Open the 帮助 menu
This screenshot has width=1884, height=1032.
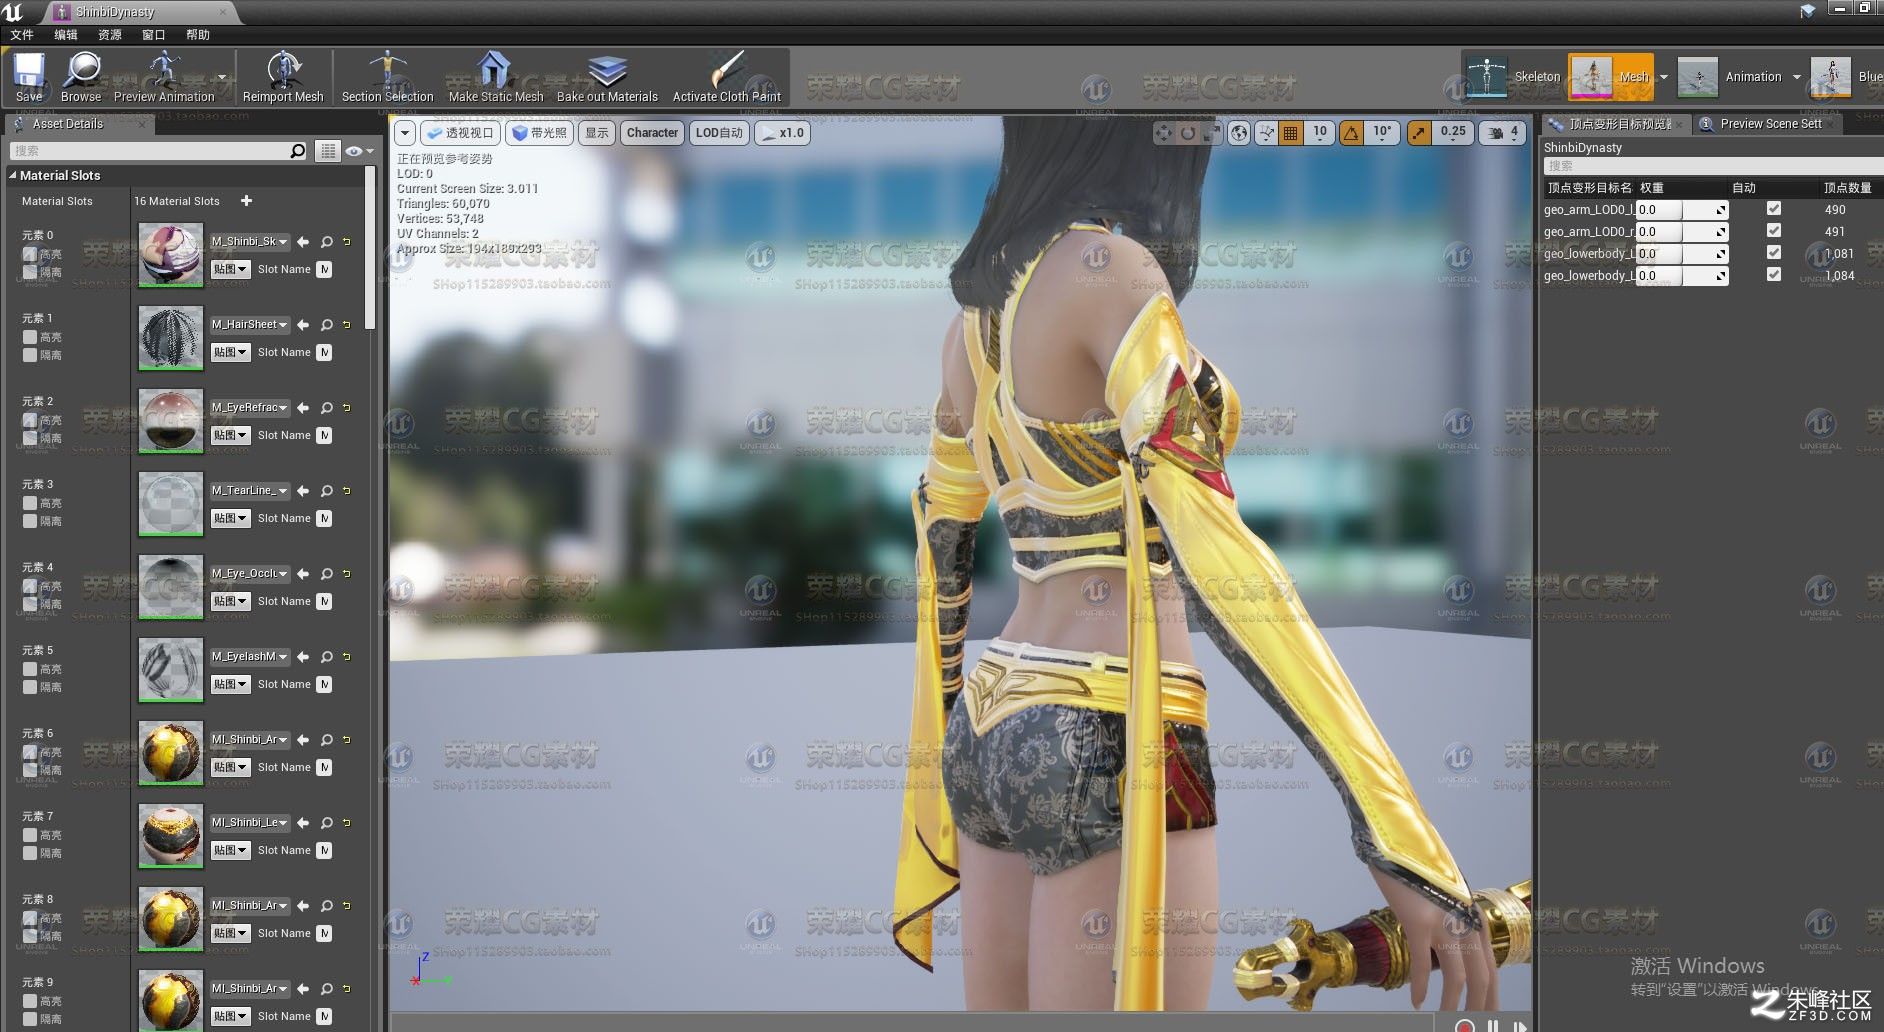coord(198,35)
